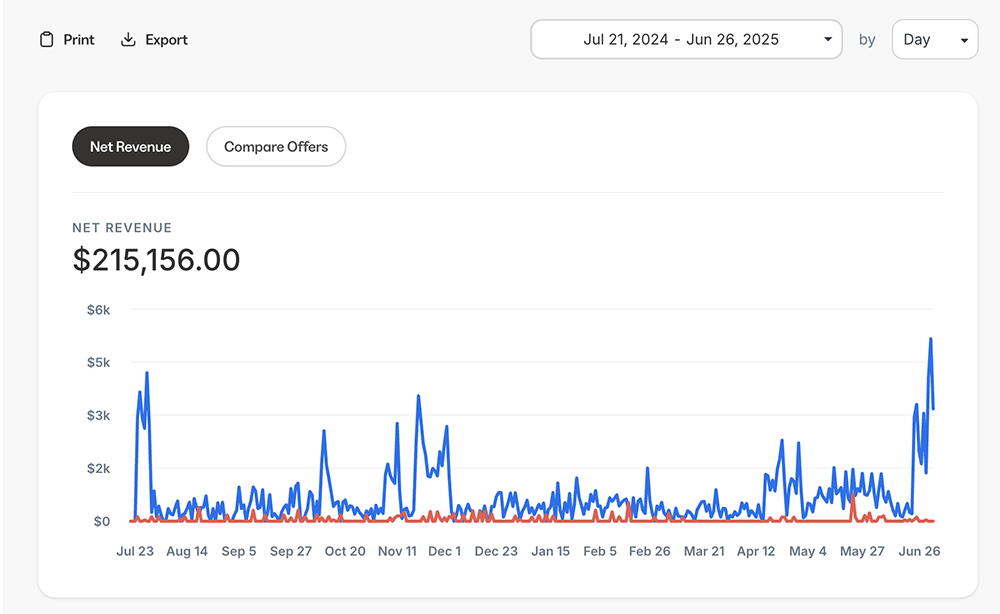This screenshot has height=614, width=1000.
Task: Click the Export text label
Action: [166, 40]
